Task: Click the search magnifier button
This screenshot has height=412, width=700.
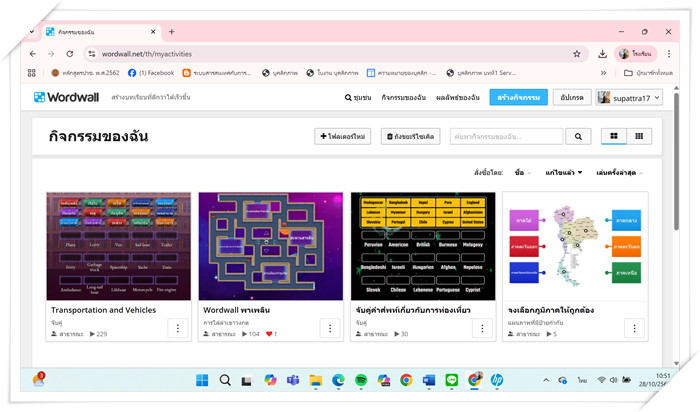Action: (x=578, y=136)
